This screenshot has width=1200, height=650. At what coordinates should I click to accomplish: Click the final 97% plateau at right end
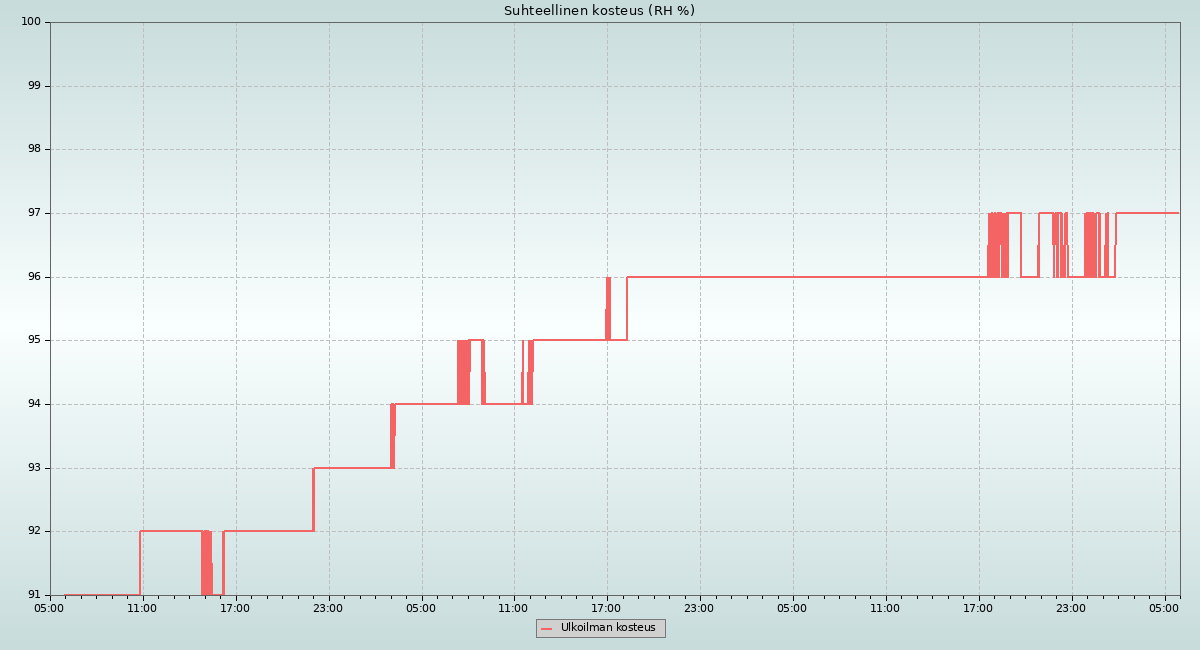[1148, 213]
